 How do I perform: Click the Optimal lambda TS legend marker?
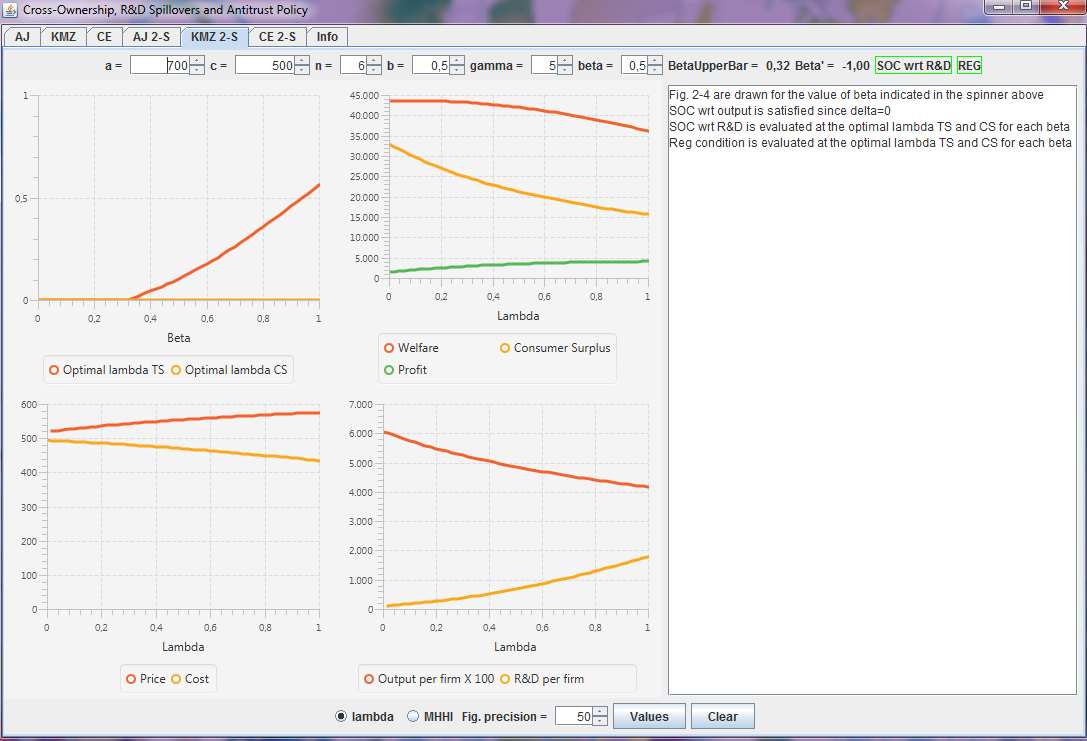(54, 370)
